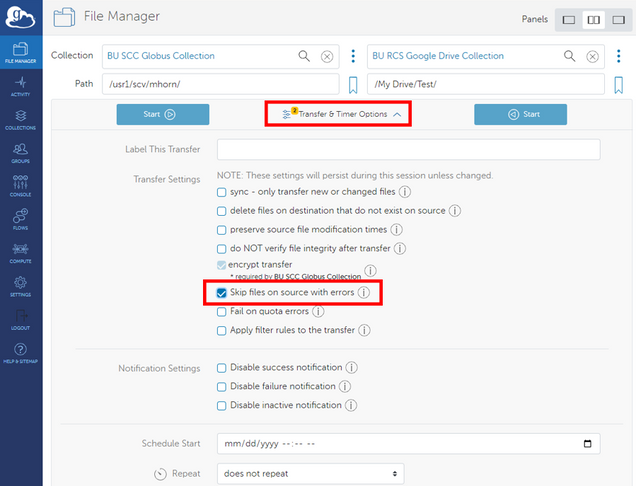This screenshot has height=486, width=636.
Task: Enable delete files on destination option
Action: pos(221,211)
